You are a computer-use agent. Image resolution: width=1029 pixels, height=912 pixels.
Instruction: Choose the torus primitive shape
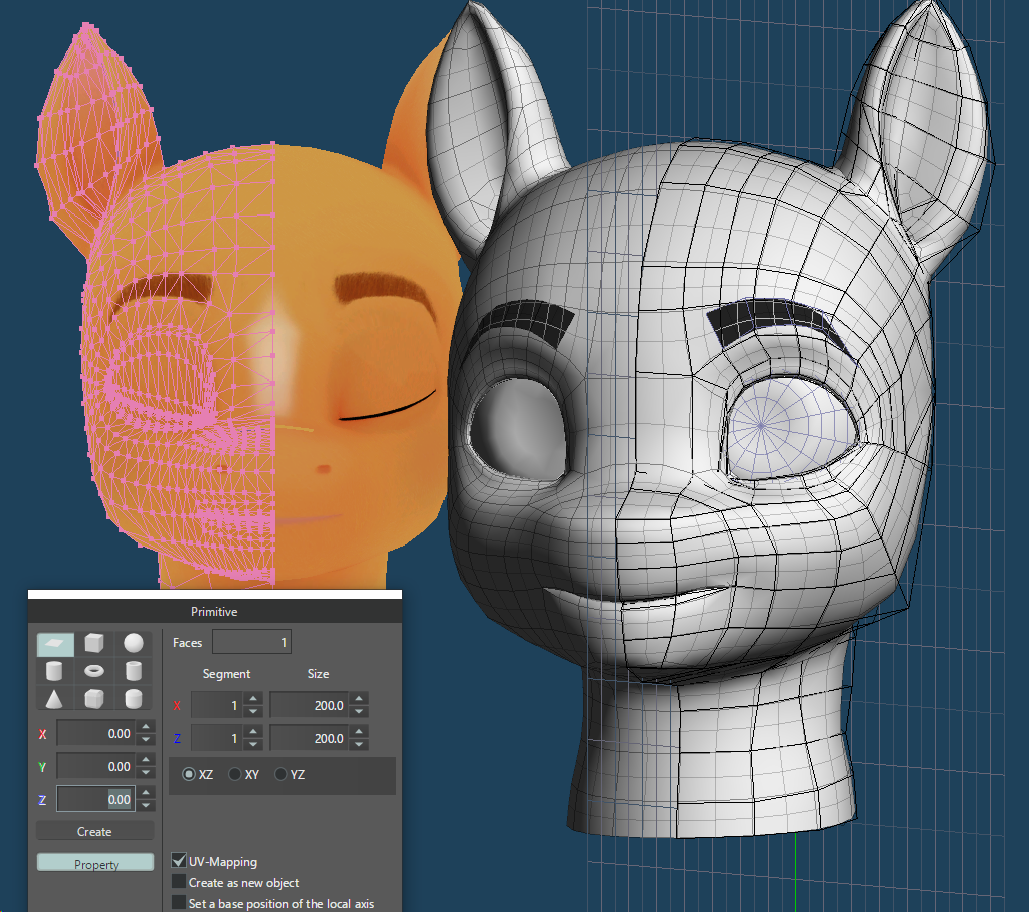95,670
